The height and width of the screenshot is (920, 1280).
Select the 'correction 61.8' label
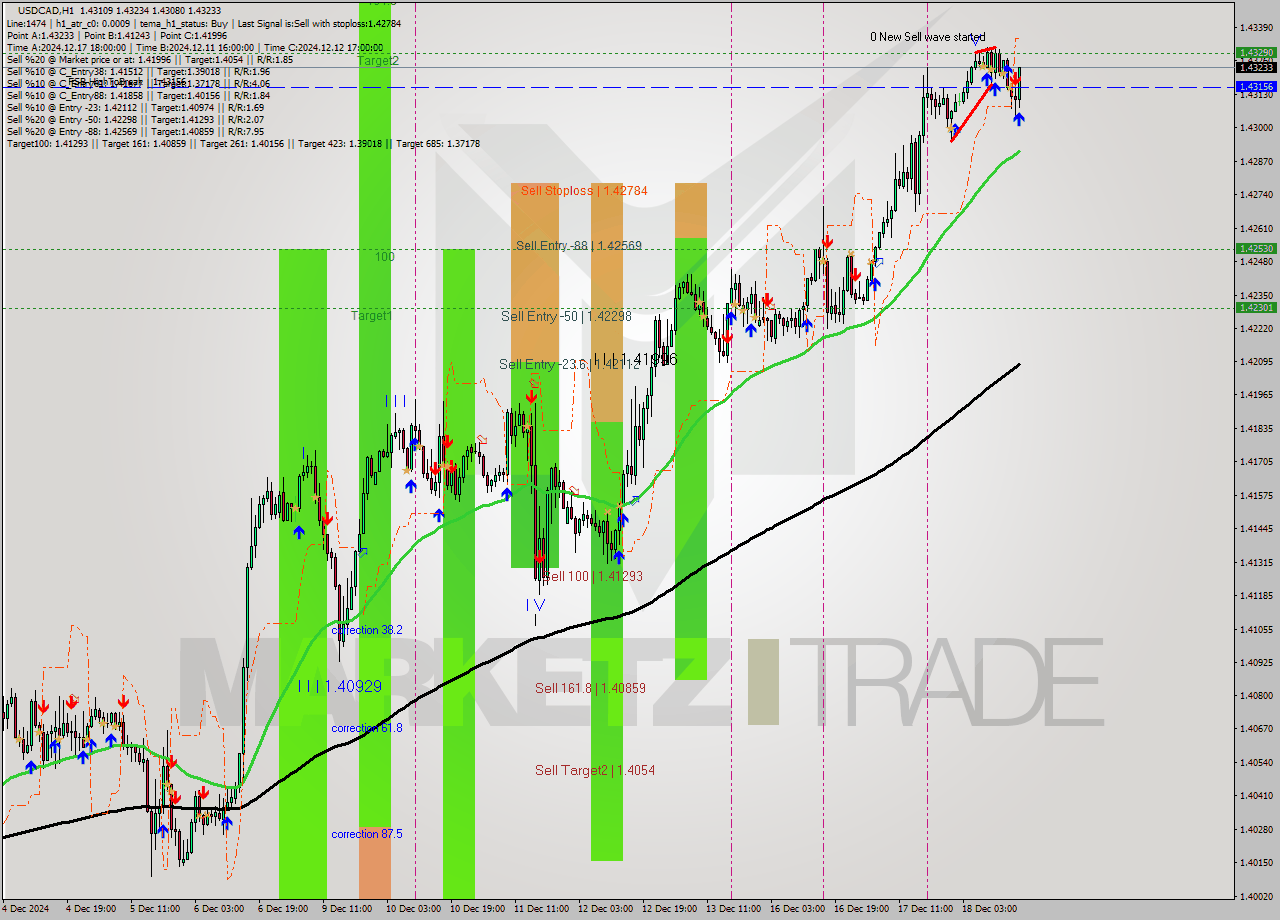[367, 728]
